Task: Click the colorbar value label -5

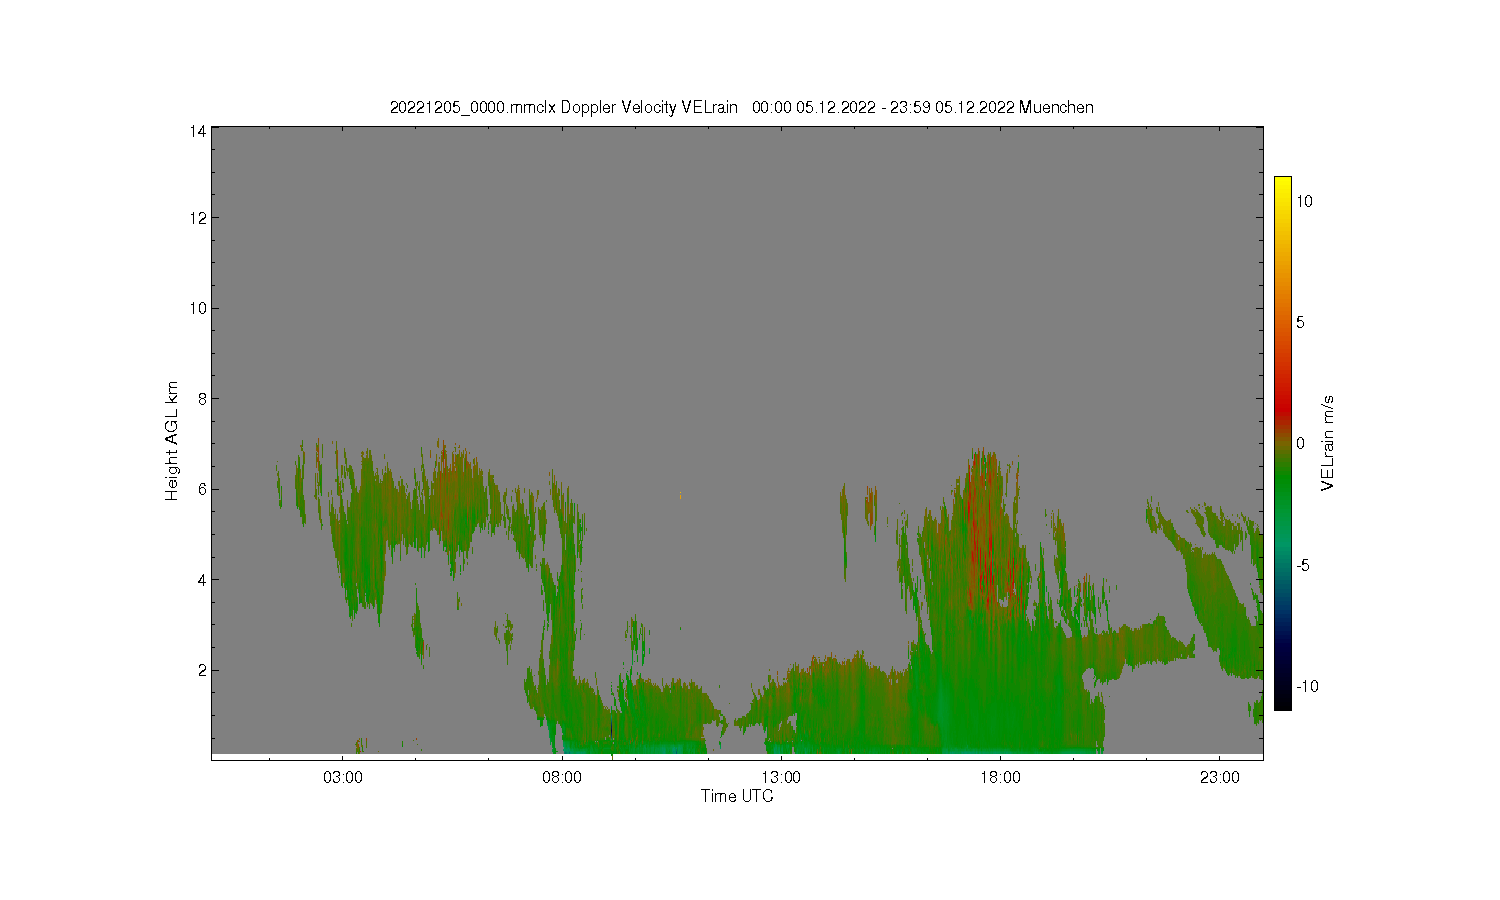Action: [1304, 565]
